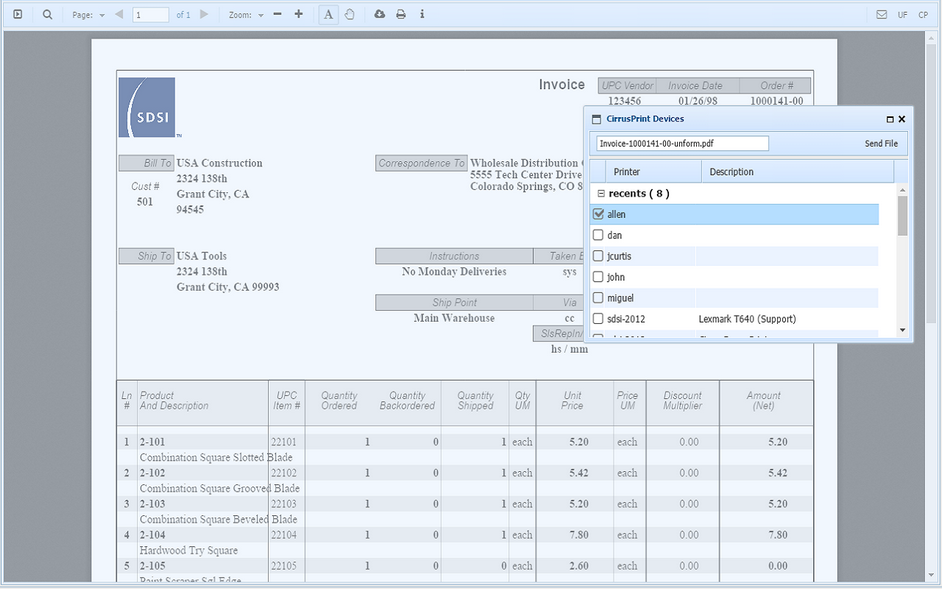Click the Description column header
Viewport: 942px width, 589px height.
[x=731, y=172]
